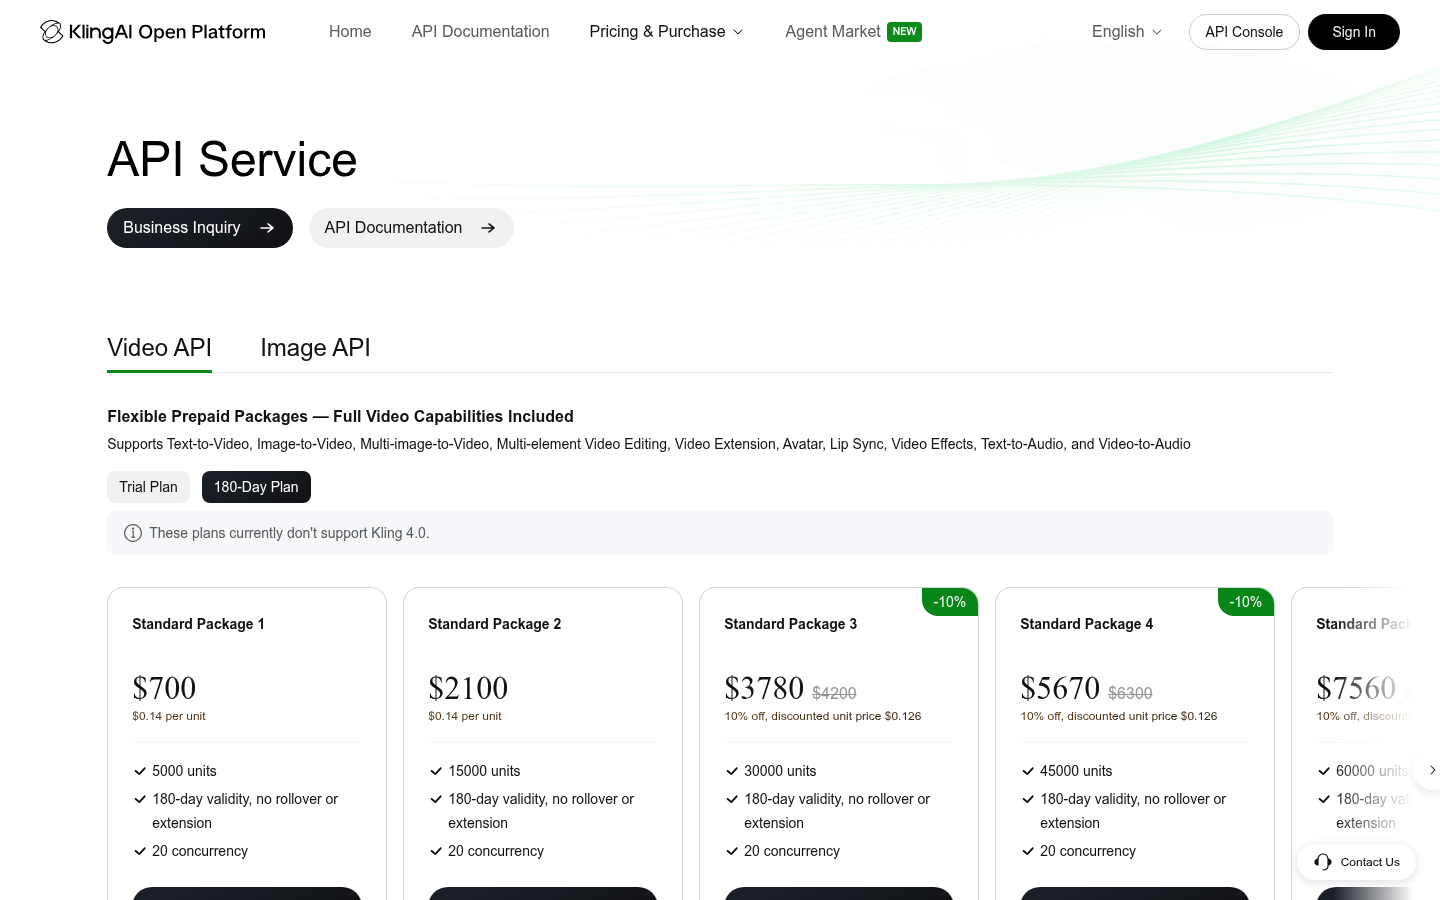Click the Standard Package 1 title
Image resolution: width=1440 pixels, height=900 pixels.
pyautogui.click(x=198, y=624)
